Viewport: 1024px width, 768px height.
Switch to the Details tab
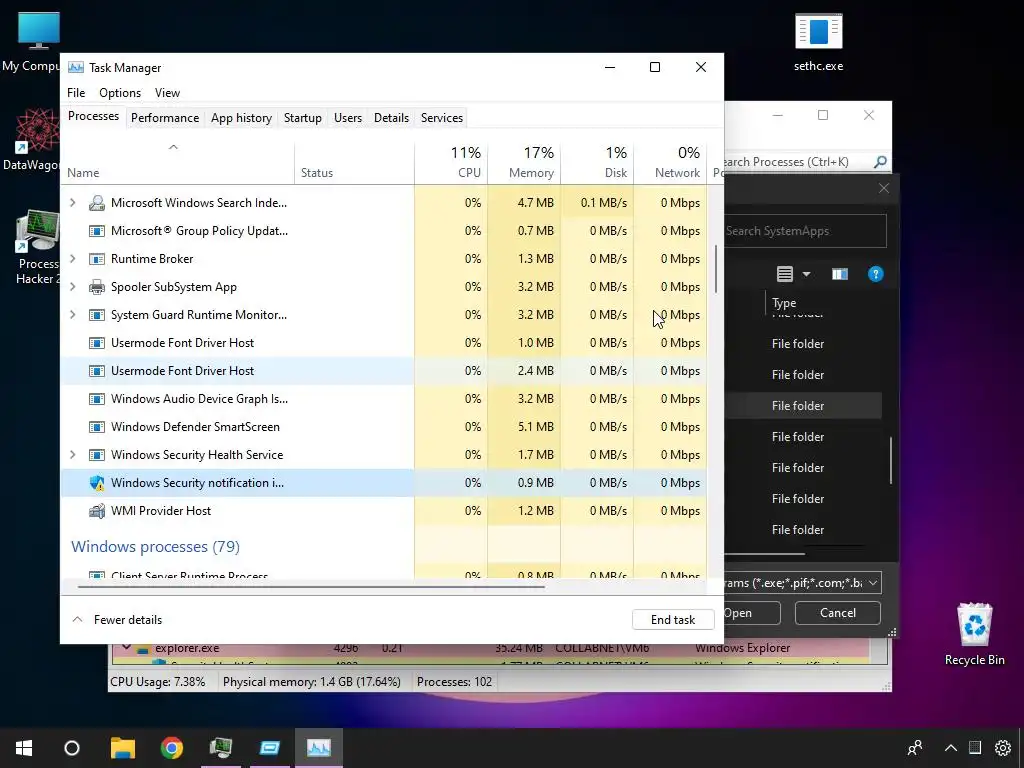point(391,118)
